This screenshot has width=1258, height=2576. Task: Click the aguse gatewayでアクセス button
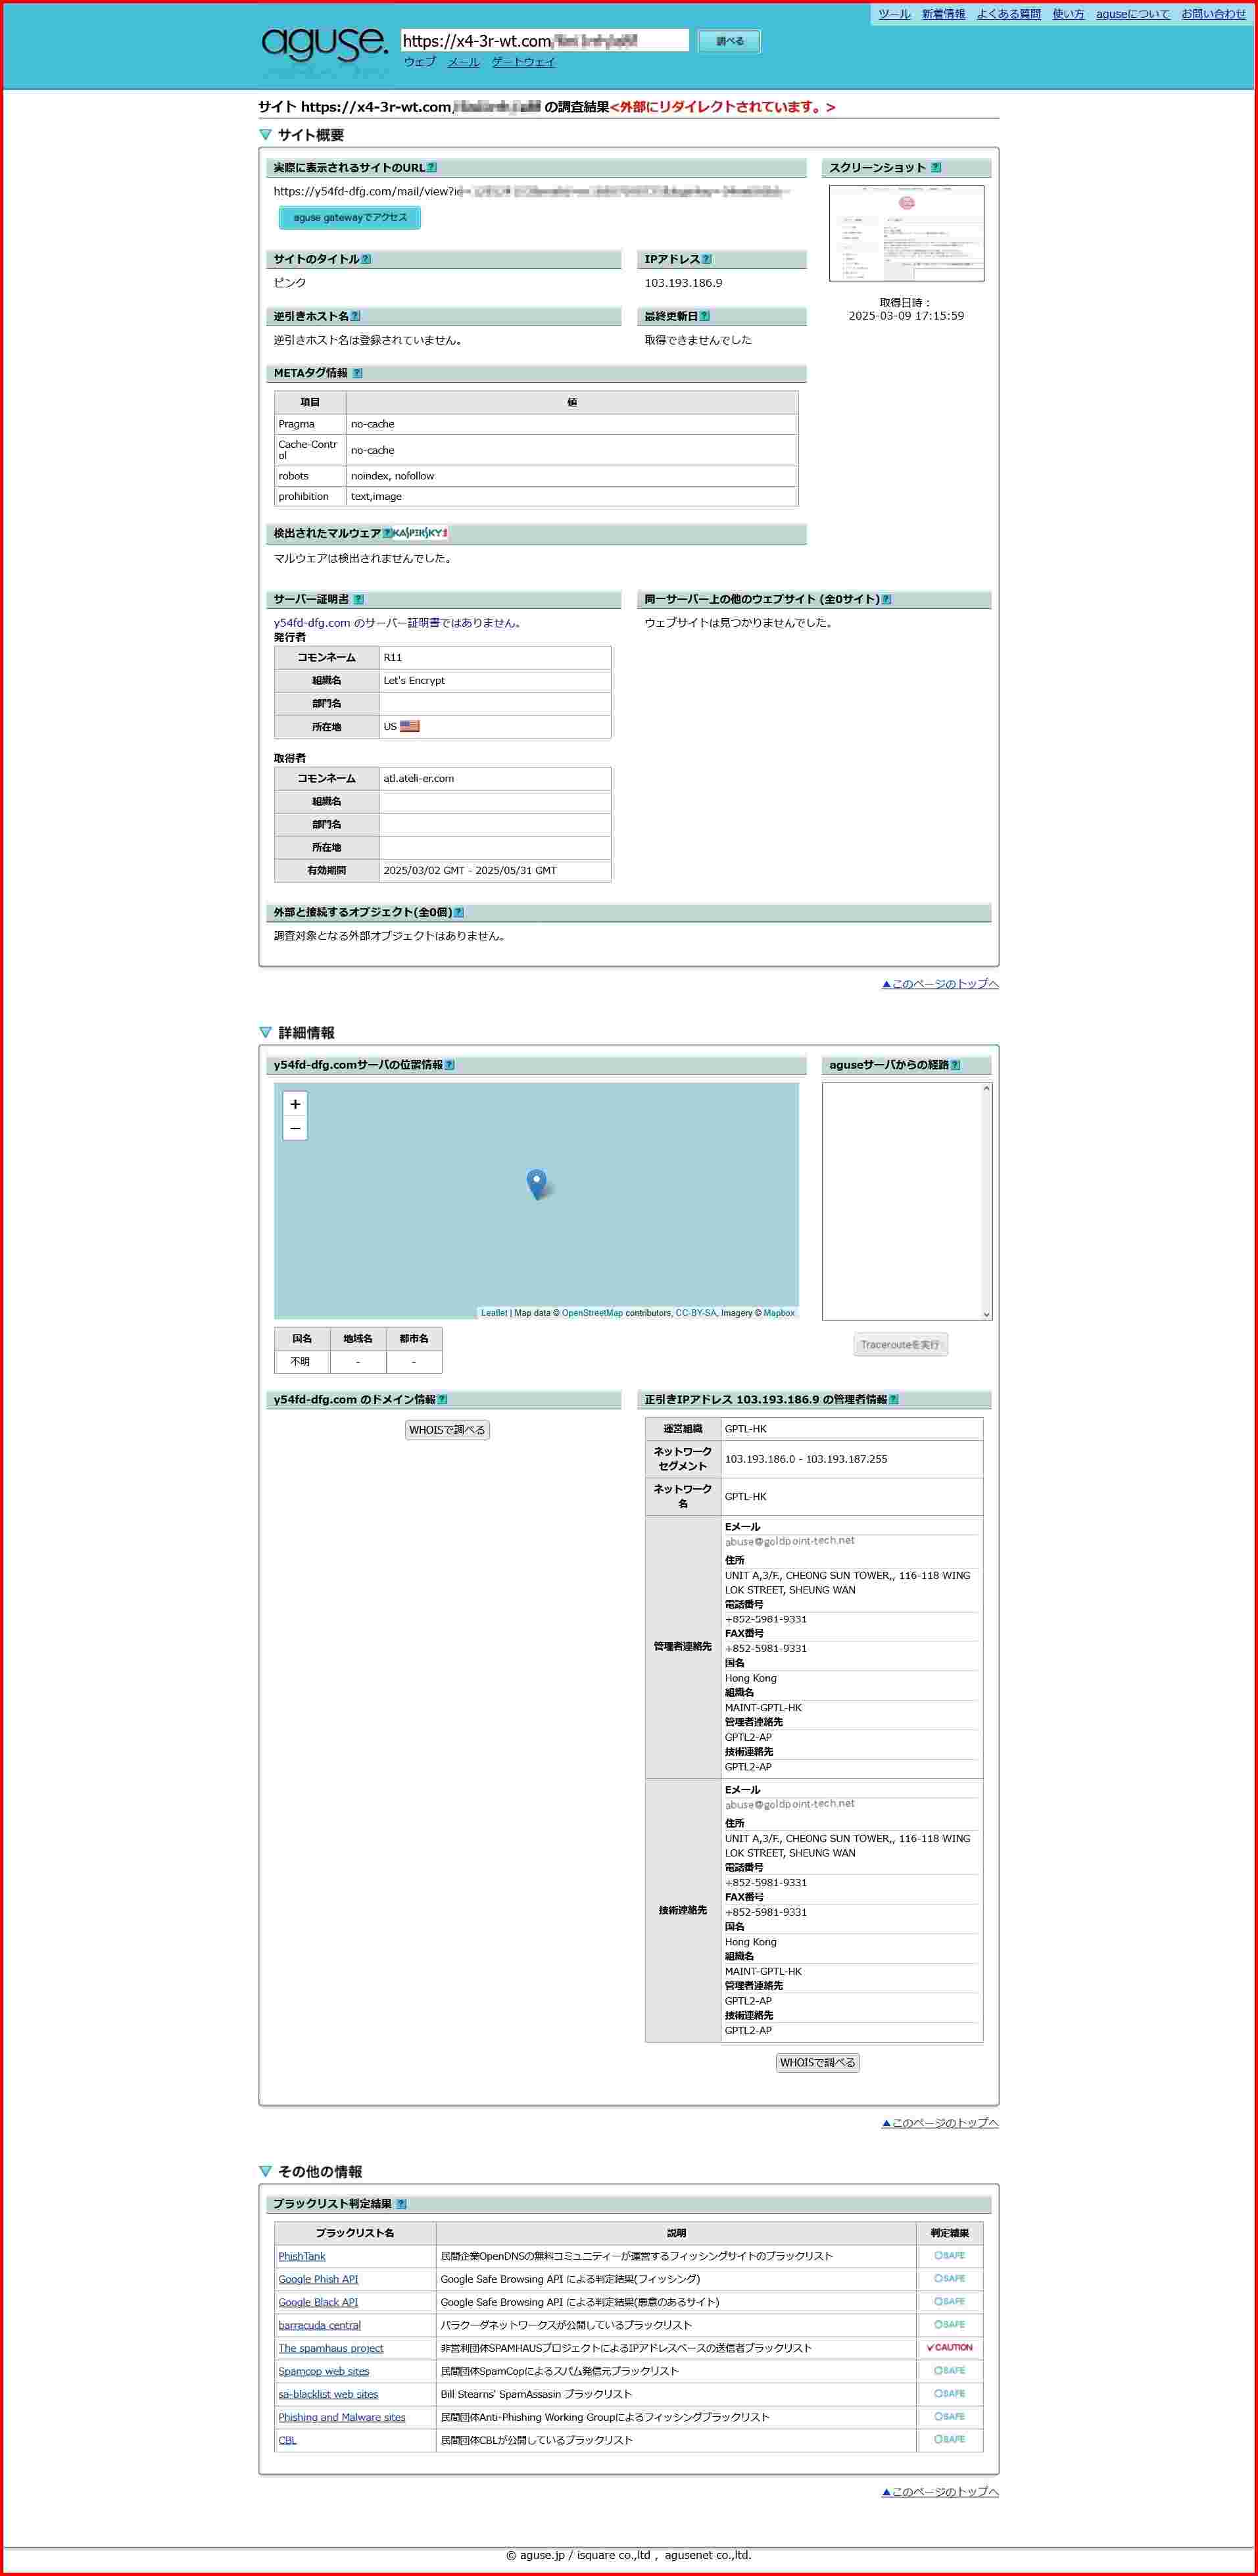pos(350,217)
